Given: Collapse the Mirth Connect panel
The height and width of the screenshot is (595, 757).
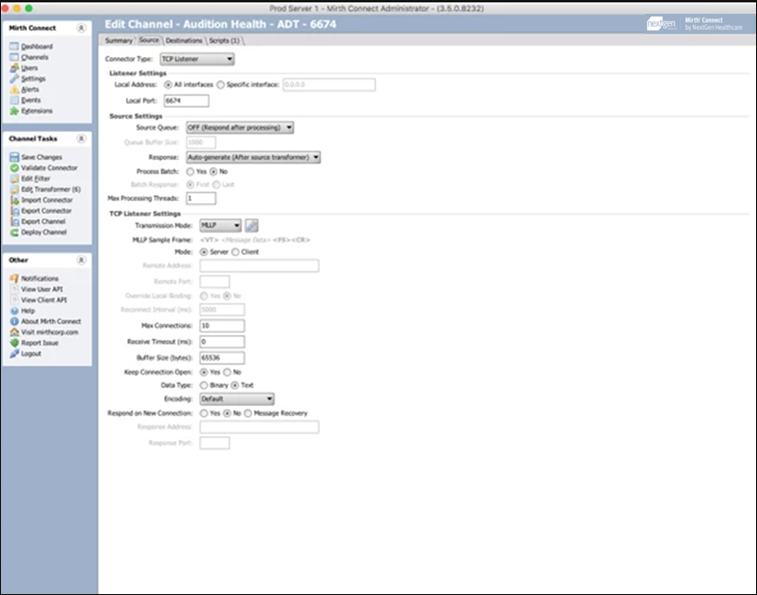Looking at the screenshot, I should click(81, 28).
